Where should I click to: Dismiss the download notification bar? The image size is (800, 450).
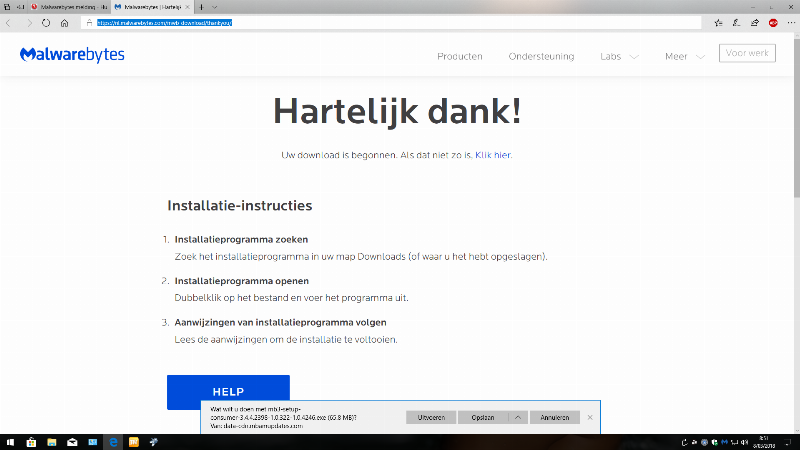tap(590, 417)
